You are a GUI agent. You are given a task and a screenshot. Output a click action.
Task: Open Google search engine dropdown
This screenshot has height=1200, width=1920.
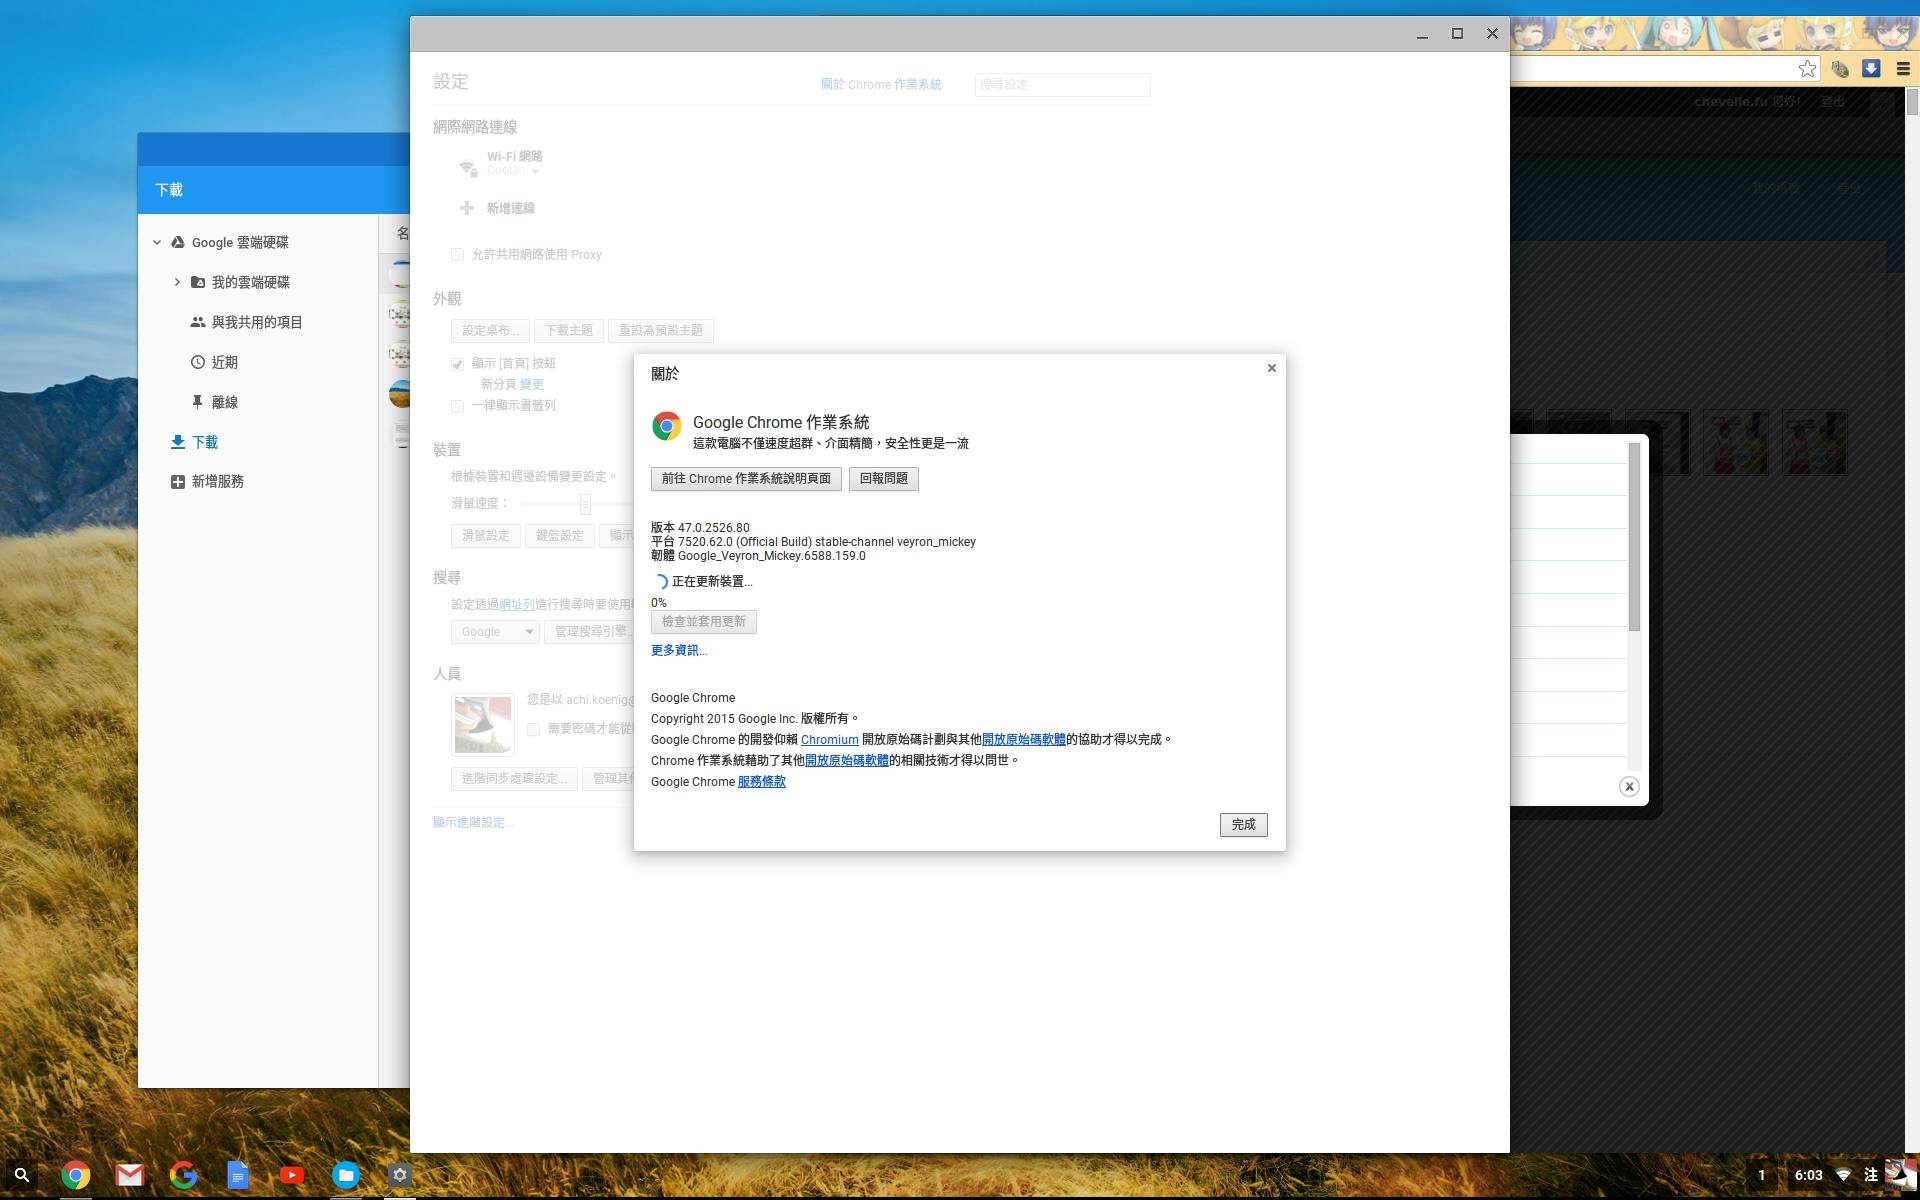tap(495, 632)
